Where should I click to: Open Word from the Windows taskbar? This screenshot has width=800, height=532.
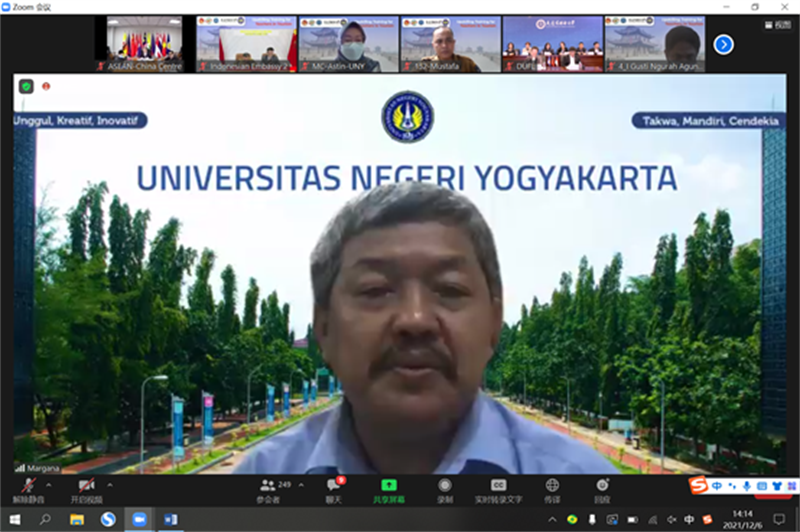point(170,520)
